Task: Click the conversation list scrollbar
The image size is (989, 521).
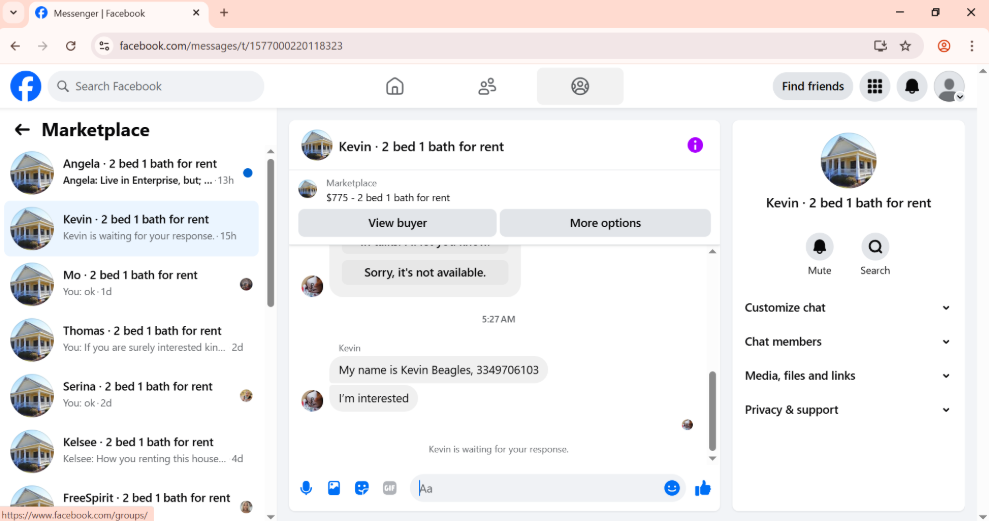Action: [271, 233]
